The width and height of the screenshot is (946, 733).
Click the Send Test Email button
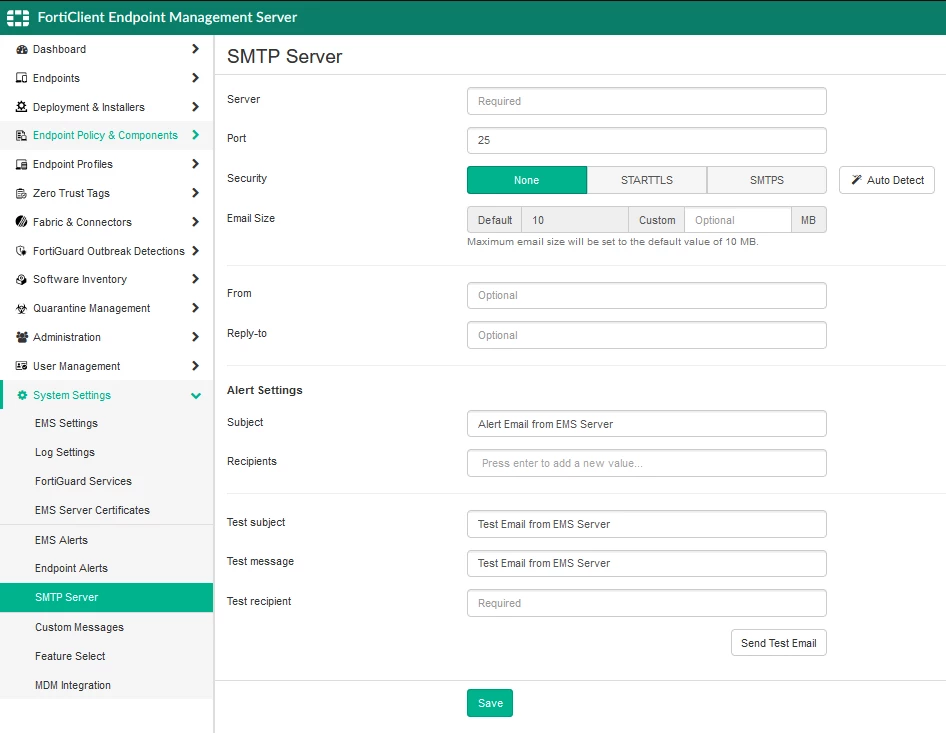[x=779, y=643]
